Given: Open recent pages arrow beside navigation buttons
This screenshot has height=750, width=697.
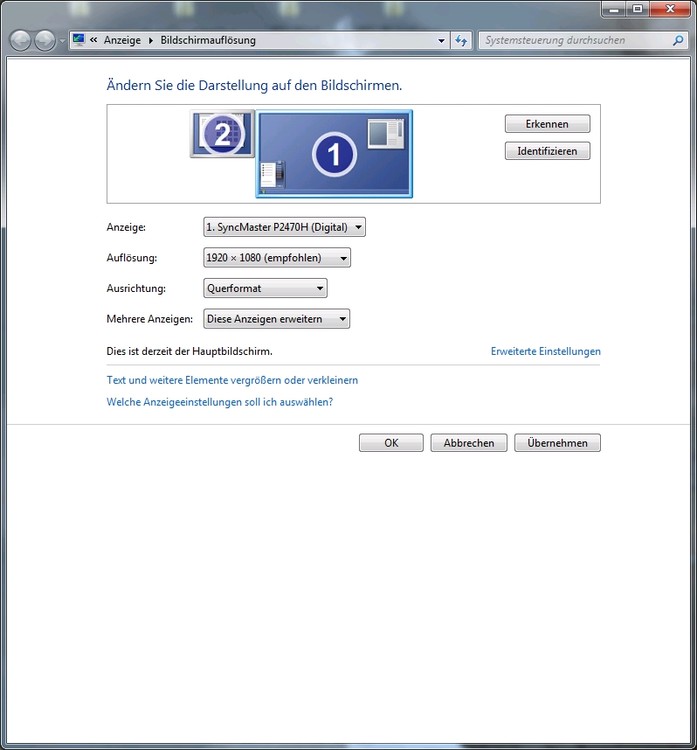Looking at the screenshot, I should coord(62,41).
